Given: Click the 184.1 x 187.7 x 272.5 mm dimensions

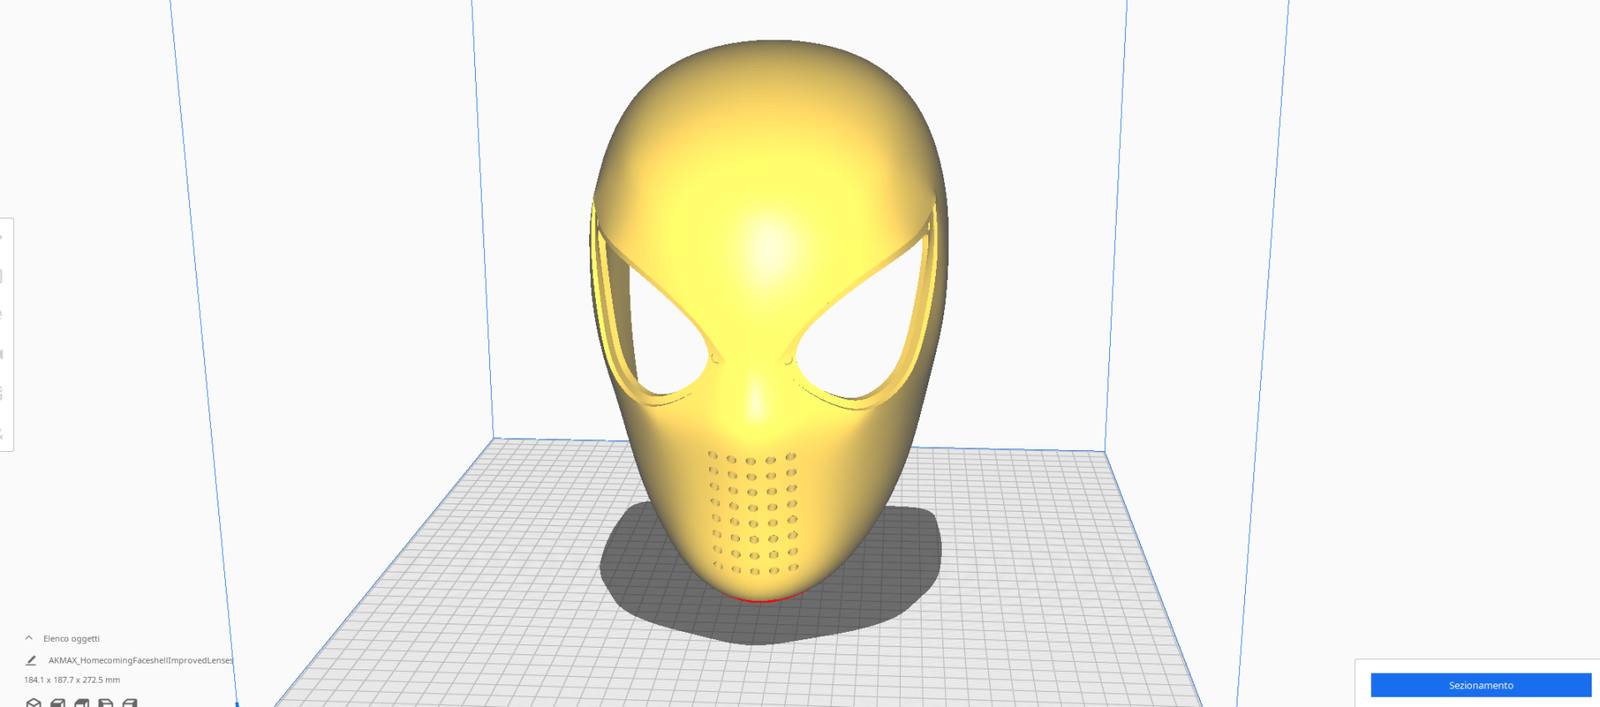Looking at the screenshot, I should pyautogui.click(x=72, y=680).
